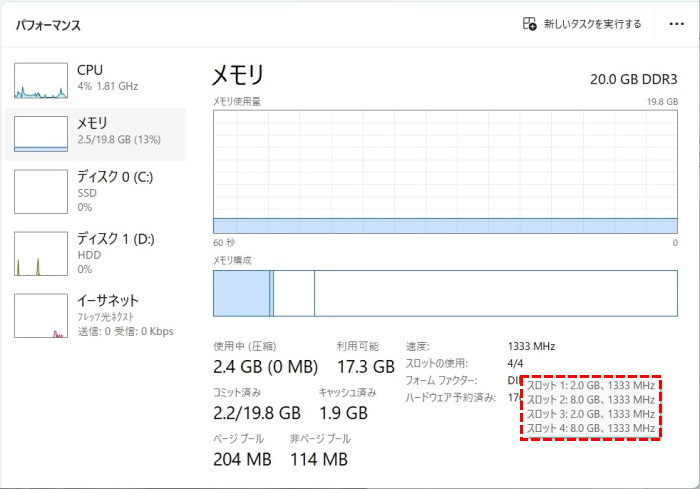Click the 使用中 (圧縮) value 2.4 GB
700x489 pixels.
click(x=265, y=367)
